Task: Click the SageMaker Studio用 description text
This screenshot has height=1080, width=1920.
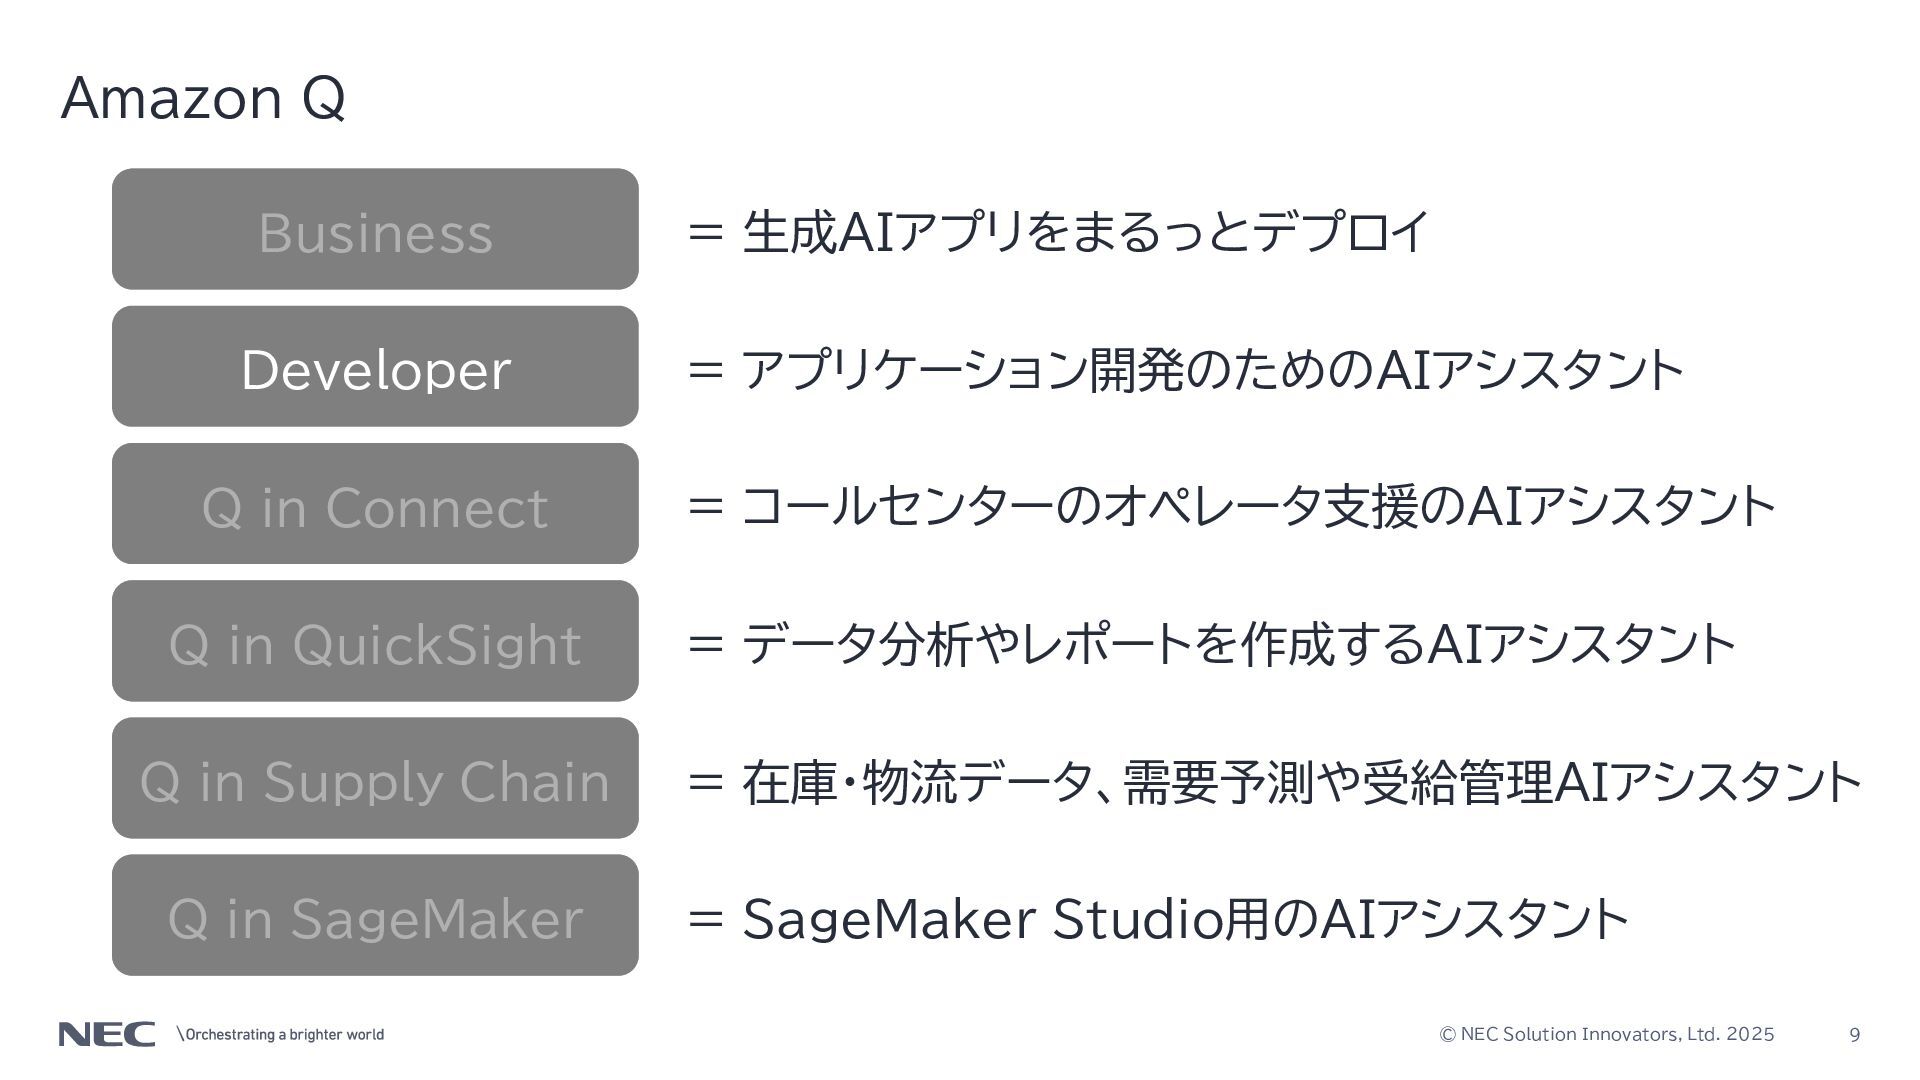Action: (x=1186, y=918)
